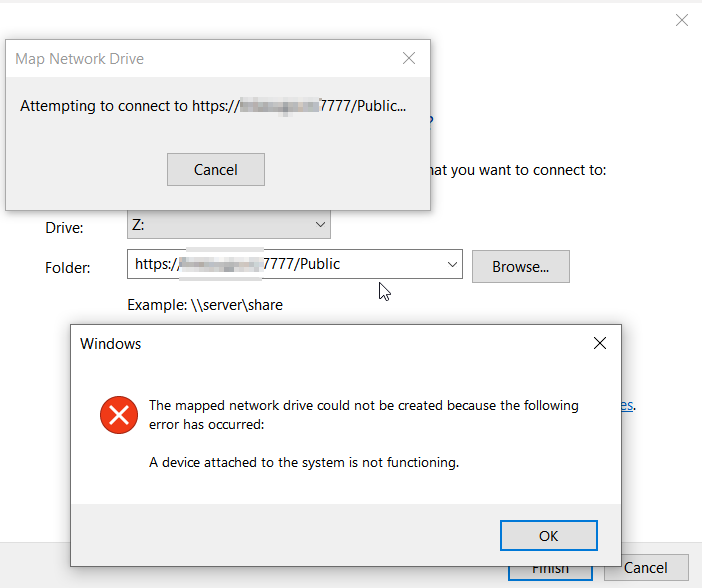Cancel the connection attempt in progress popup
This screenshot has height=588, width=702.
(216, 169)
